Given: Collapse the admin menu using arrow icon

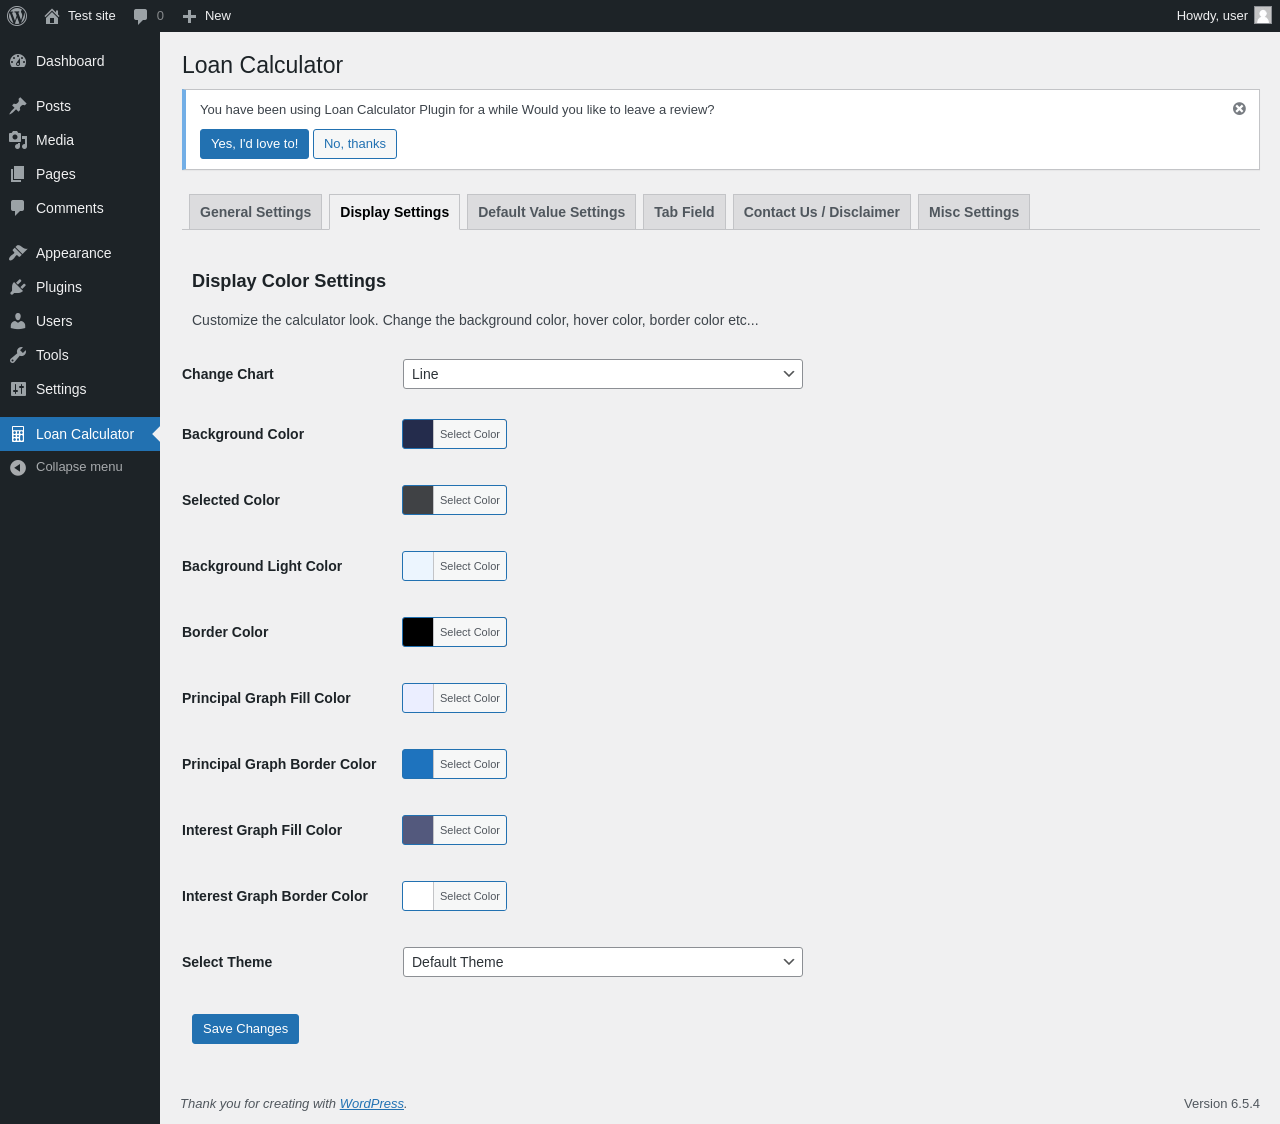Looking at the screenshot, I should tap(18, 467).
